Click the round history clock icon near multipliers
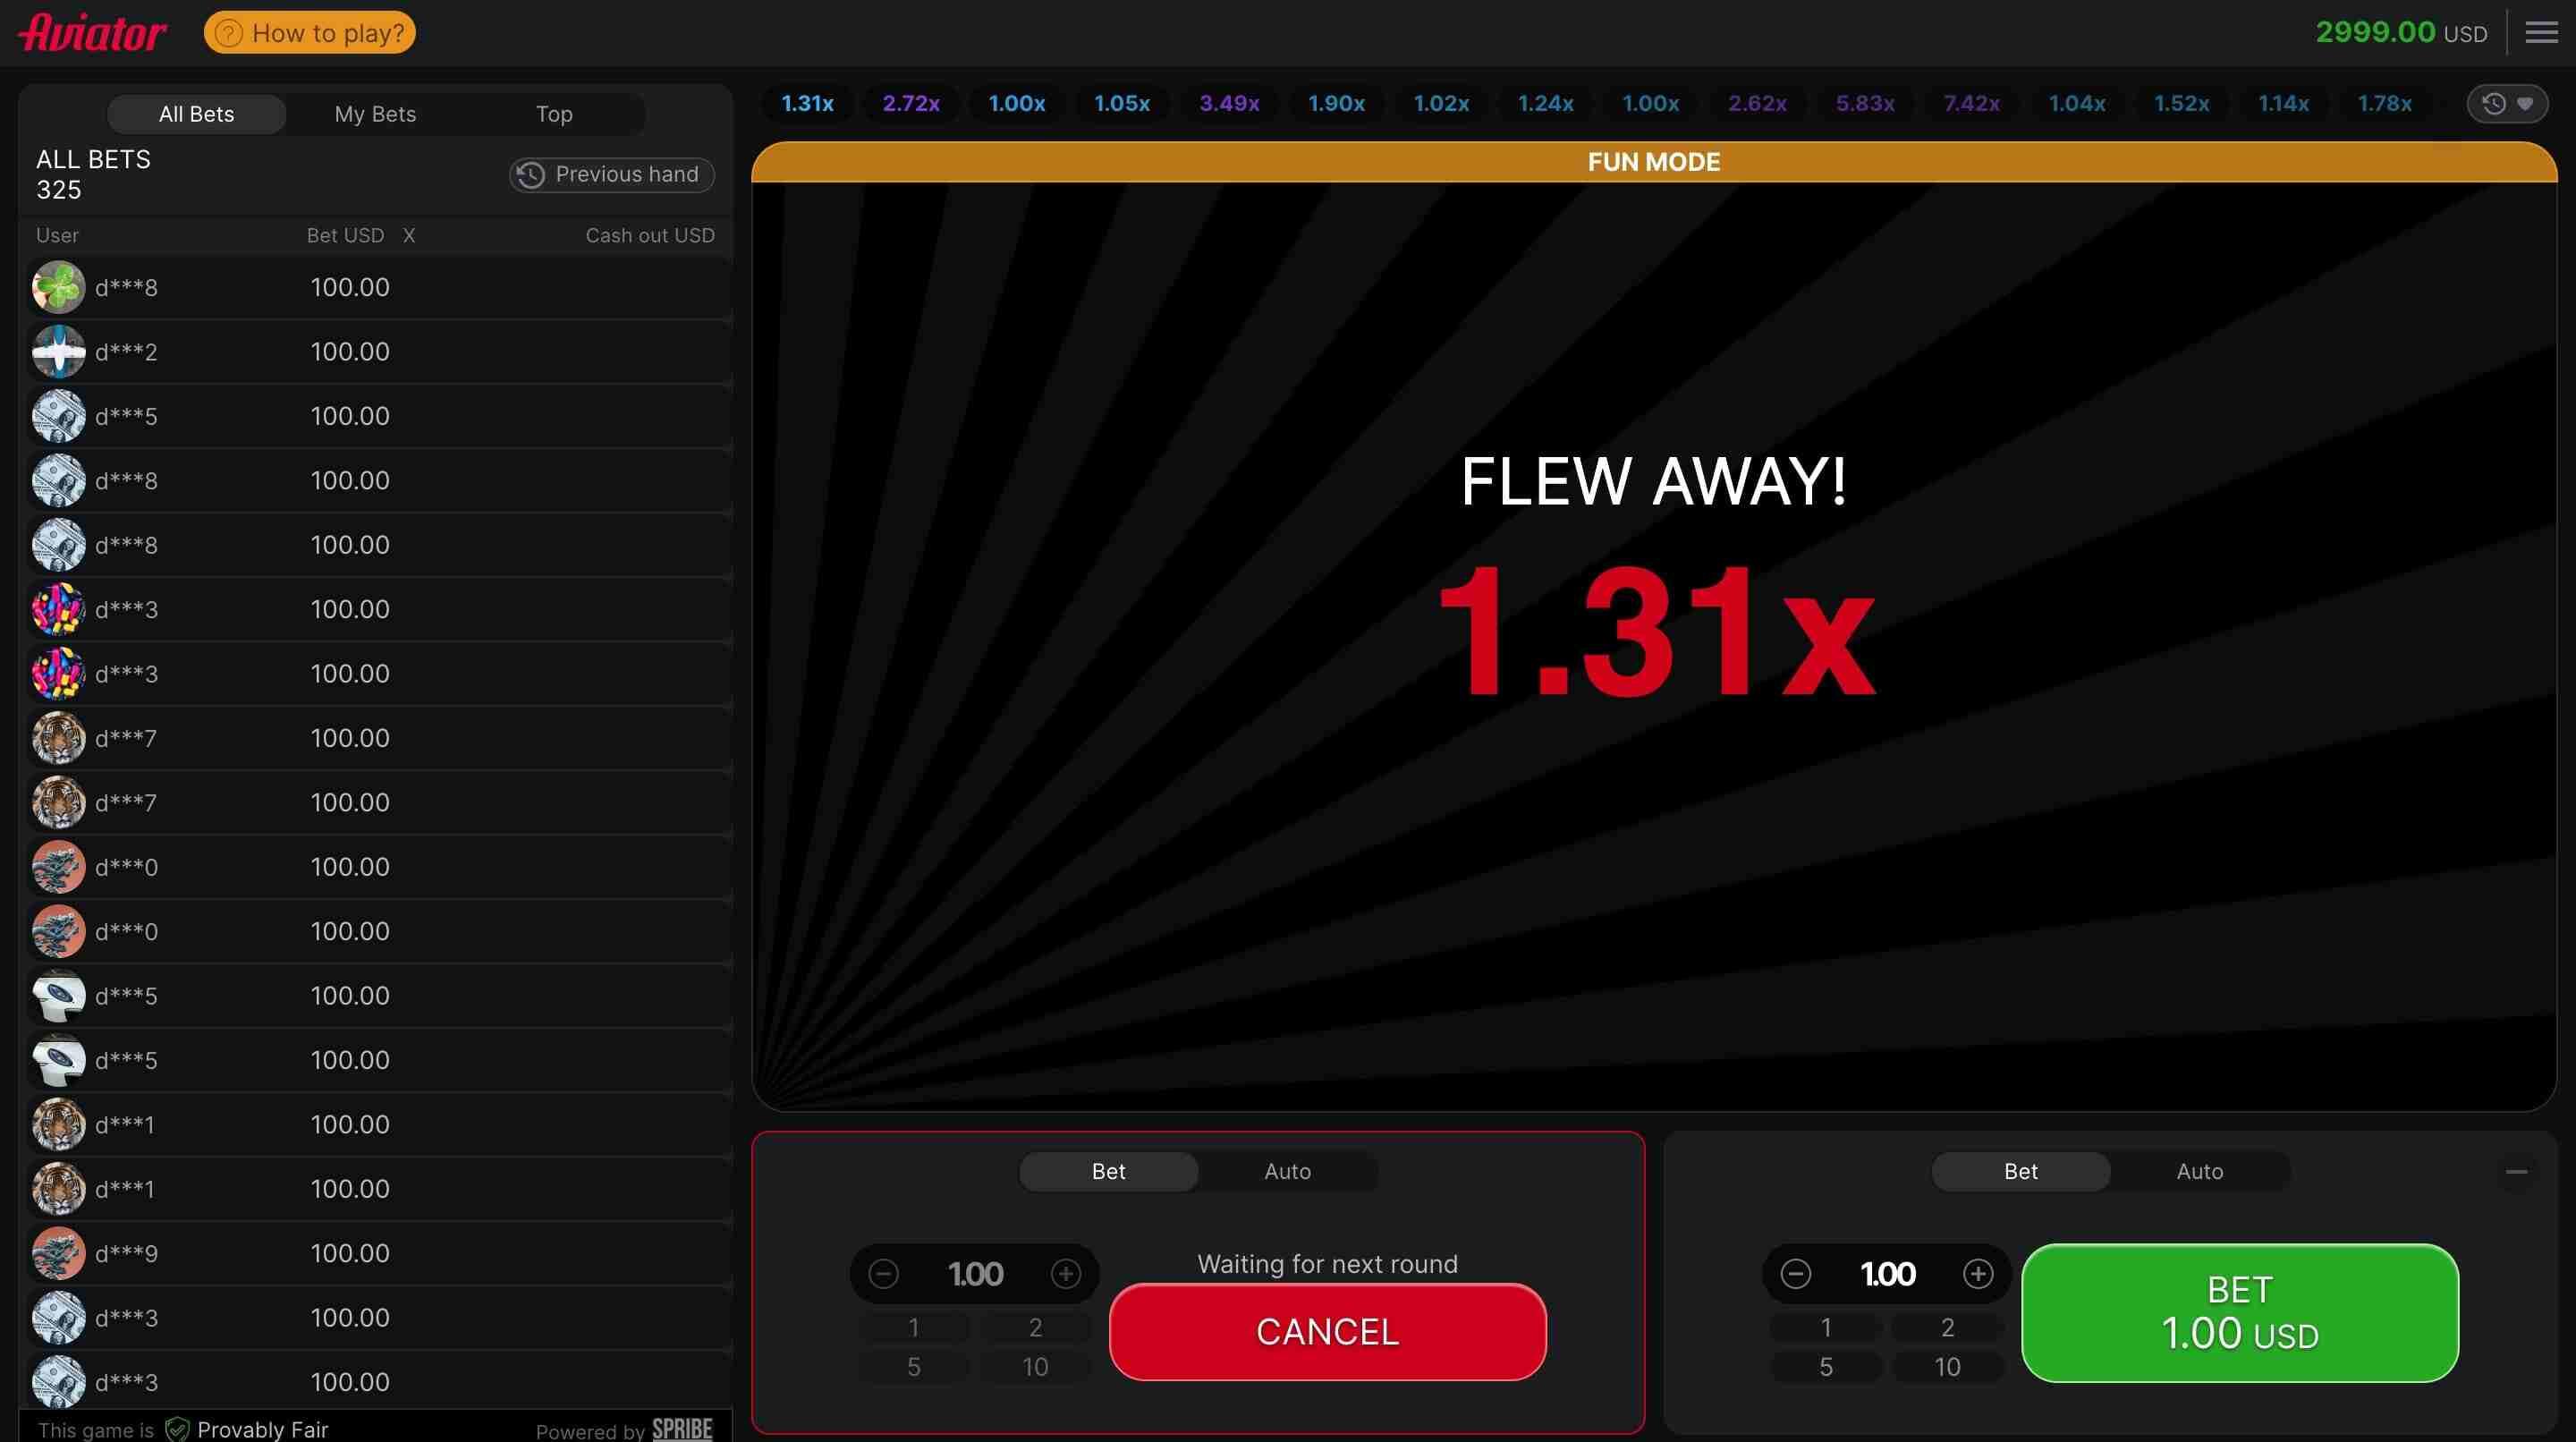2576x1442 pixels. tap(2494, 103)
